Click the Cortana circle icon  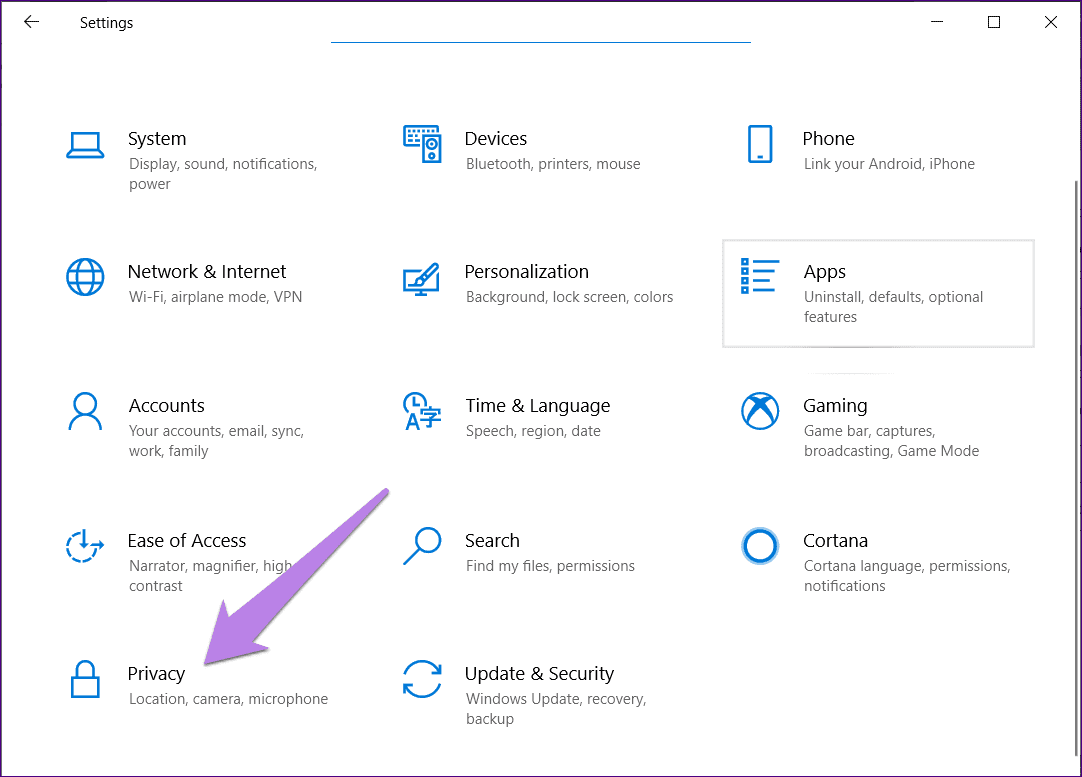click(760, 546)
